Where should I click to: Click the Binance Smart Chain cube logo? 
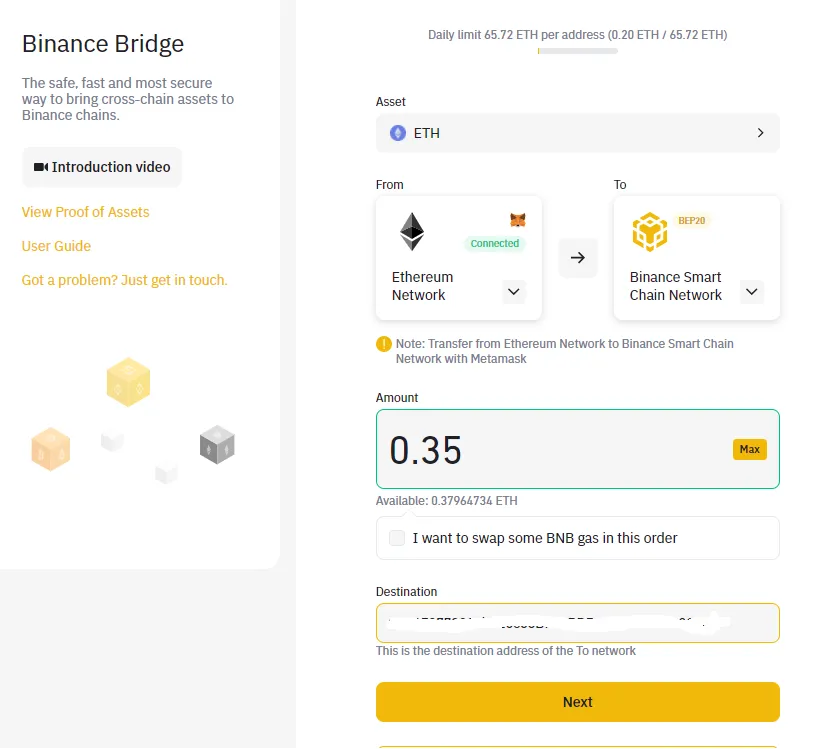tap(650, 232)
